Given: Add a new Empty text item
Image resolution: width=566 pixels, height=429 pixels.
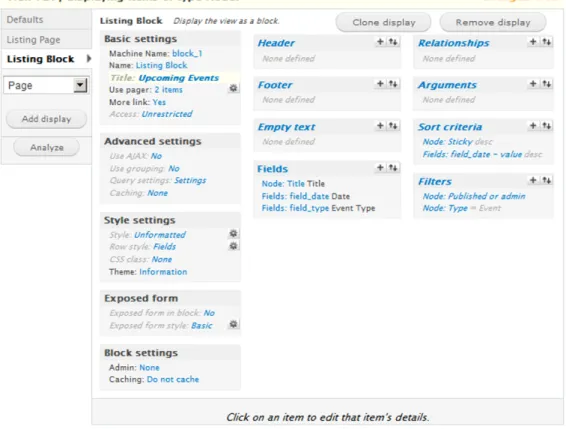Looking at the screenshot, I should click(x=380, y=126).
